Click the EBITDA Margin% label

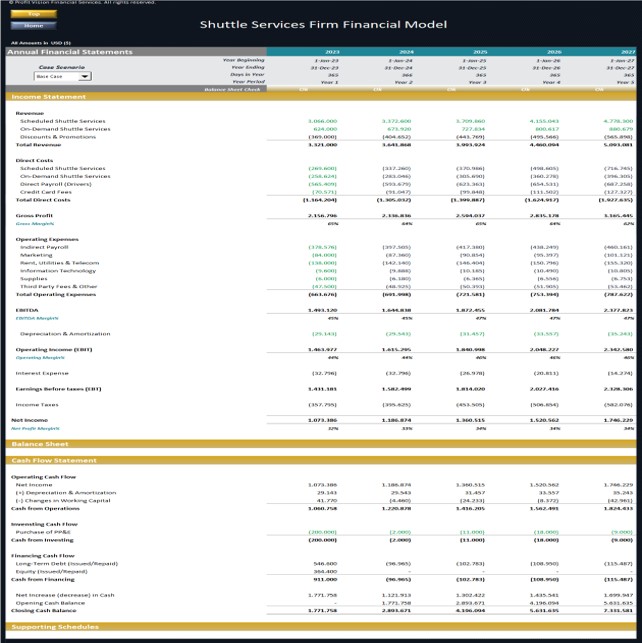(x=37, y=318)
